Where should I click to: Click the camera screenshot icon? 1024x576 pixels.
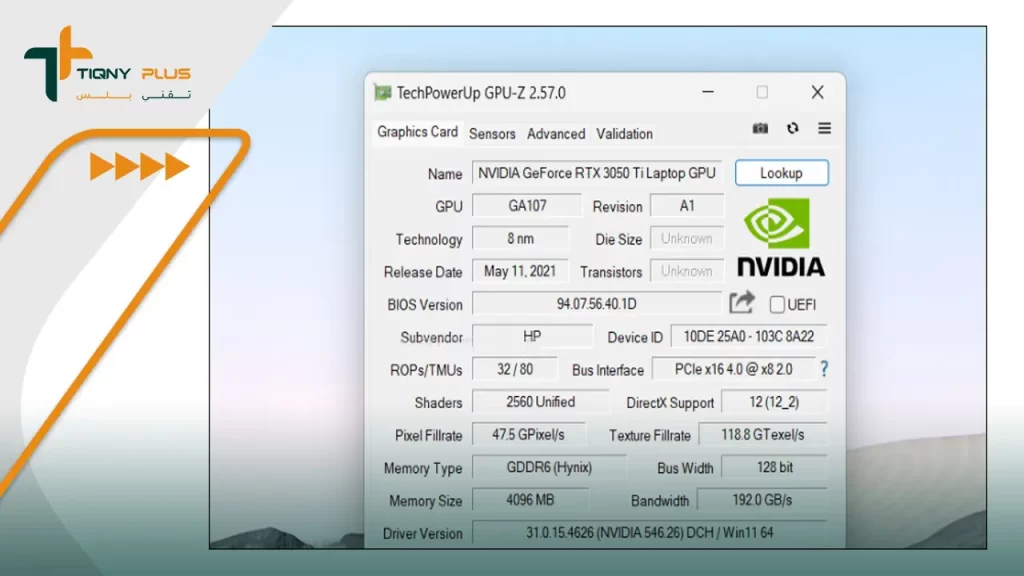click(760, 129)
